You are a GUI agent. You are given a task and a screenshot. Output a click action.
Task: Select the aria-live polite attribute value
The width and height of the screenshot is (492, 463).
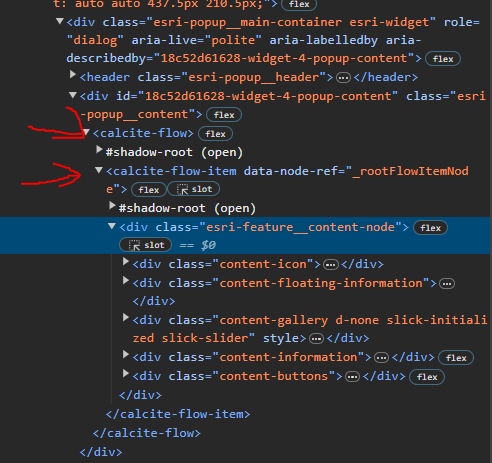pyautogui.click(x=233, y=40)
